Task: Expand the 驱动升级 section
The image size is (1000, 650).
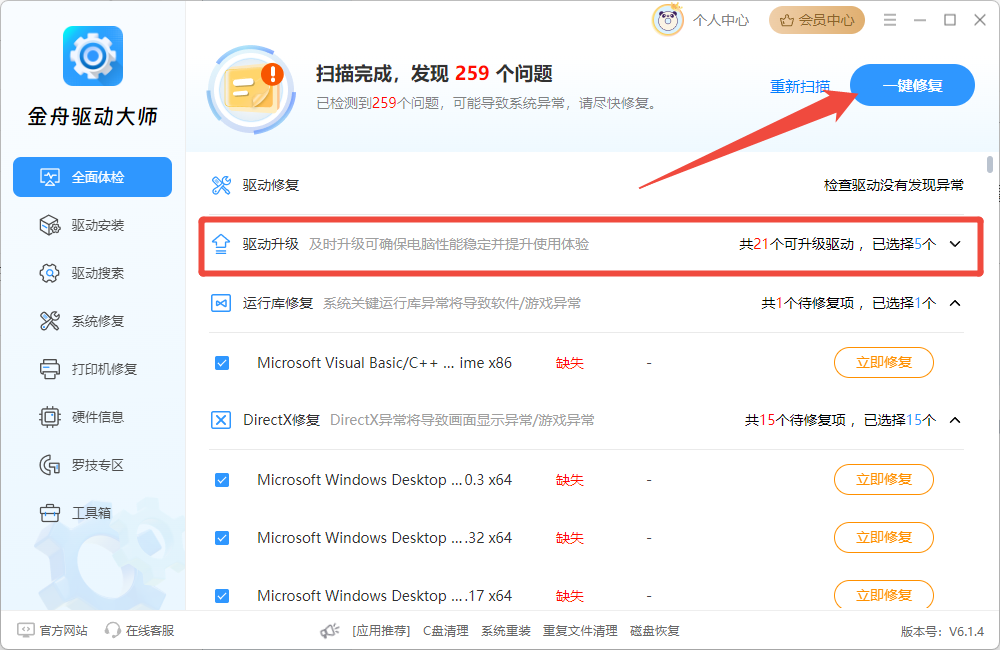Action: [x=954, y=243]
